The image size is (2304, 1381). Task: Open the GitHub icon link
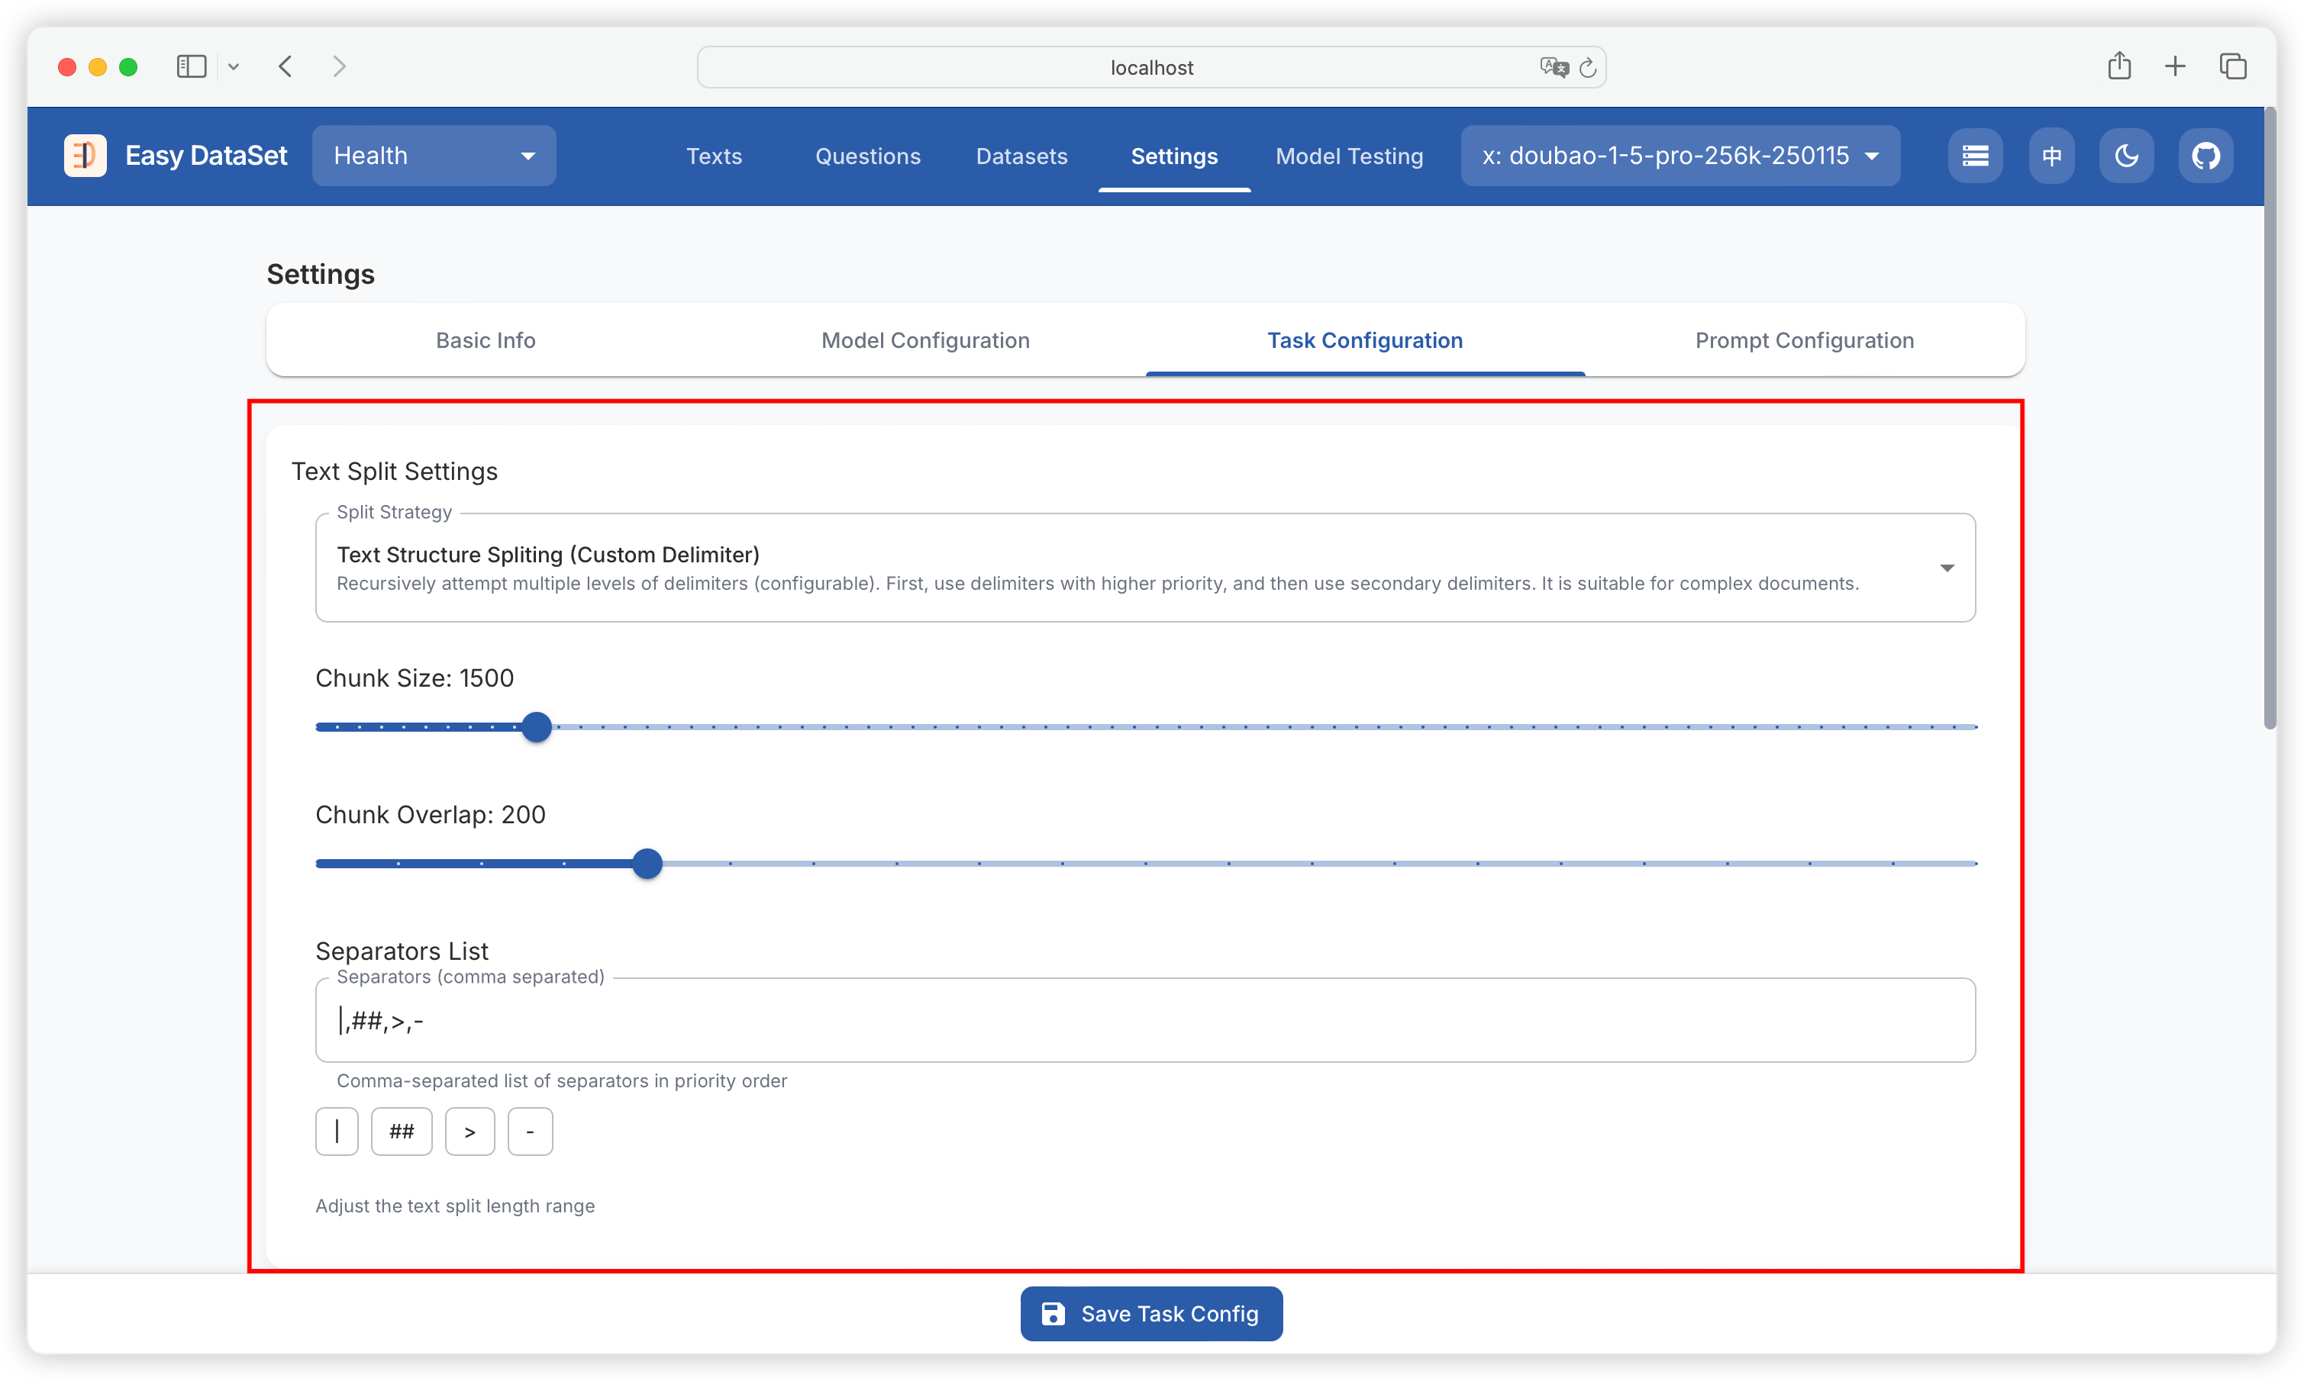pyautogui.click(x=2205, y=156)
